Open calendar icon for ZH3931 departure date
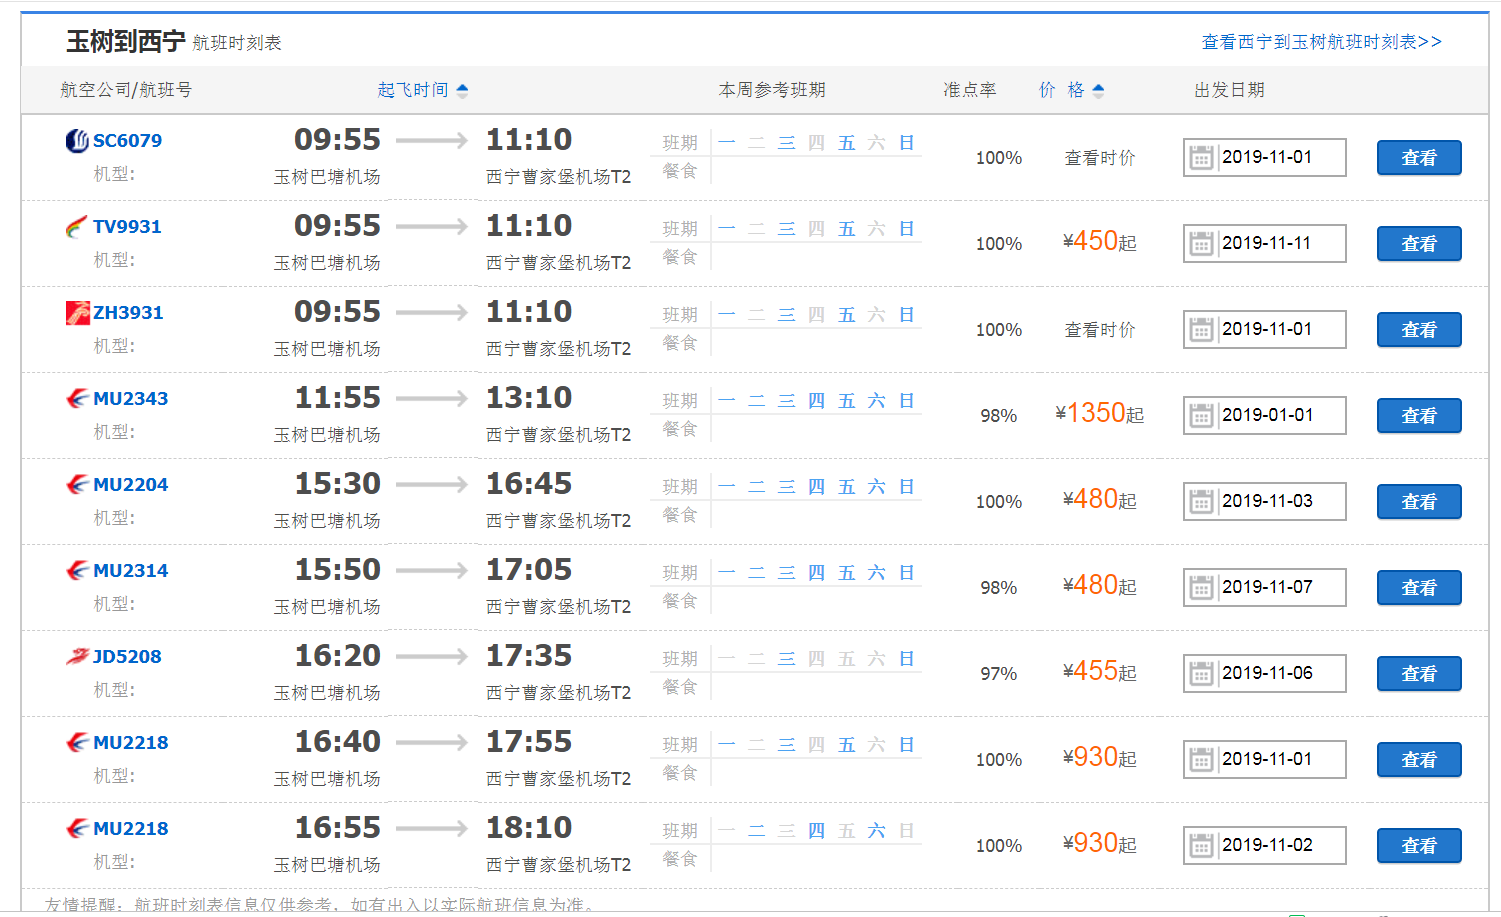Viewport: 1501px width, 917px height. [1201, 330]
